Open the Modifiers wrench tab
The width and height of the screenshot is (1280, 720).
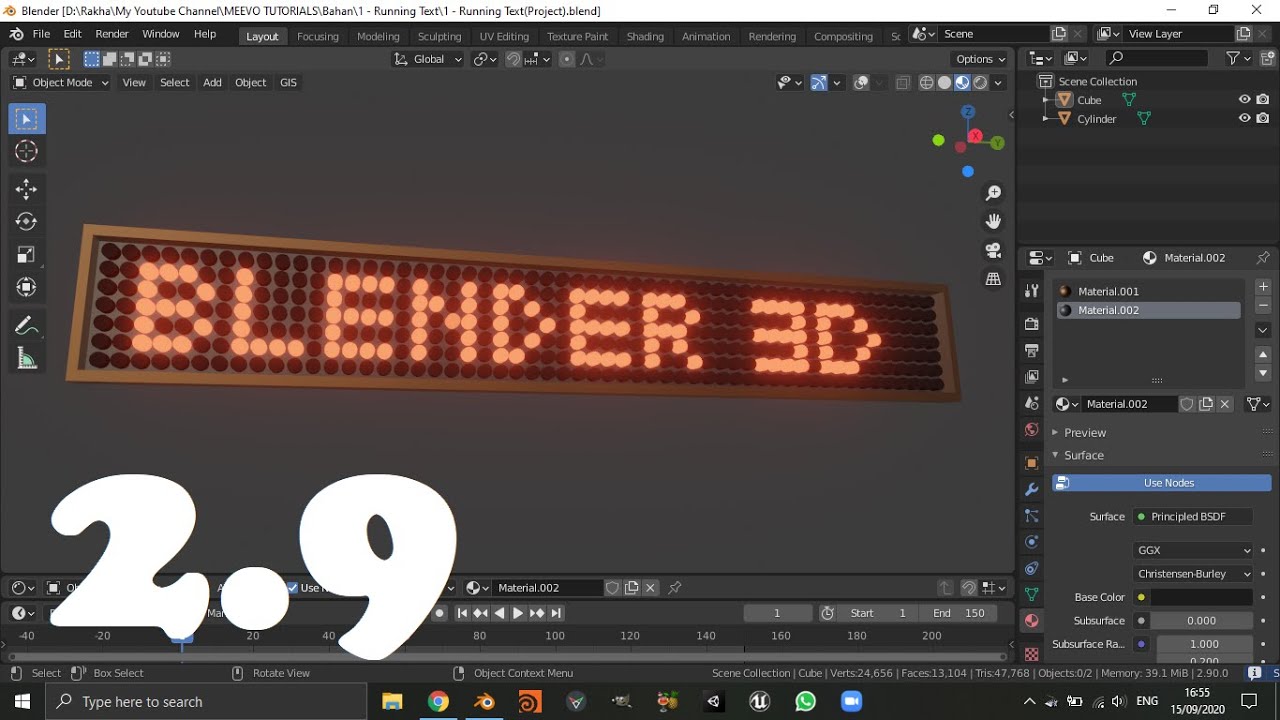pos(1031,489)
